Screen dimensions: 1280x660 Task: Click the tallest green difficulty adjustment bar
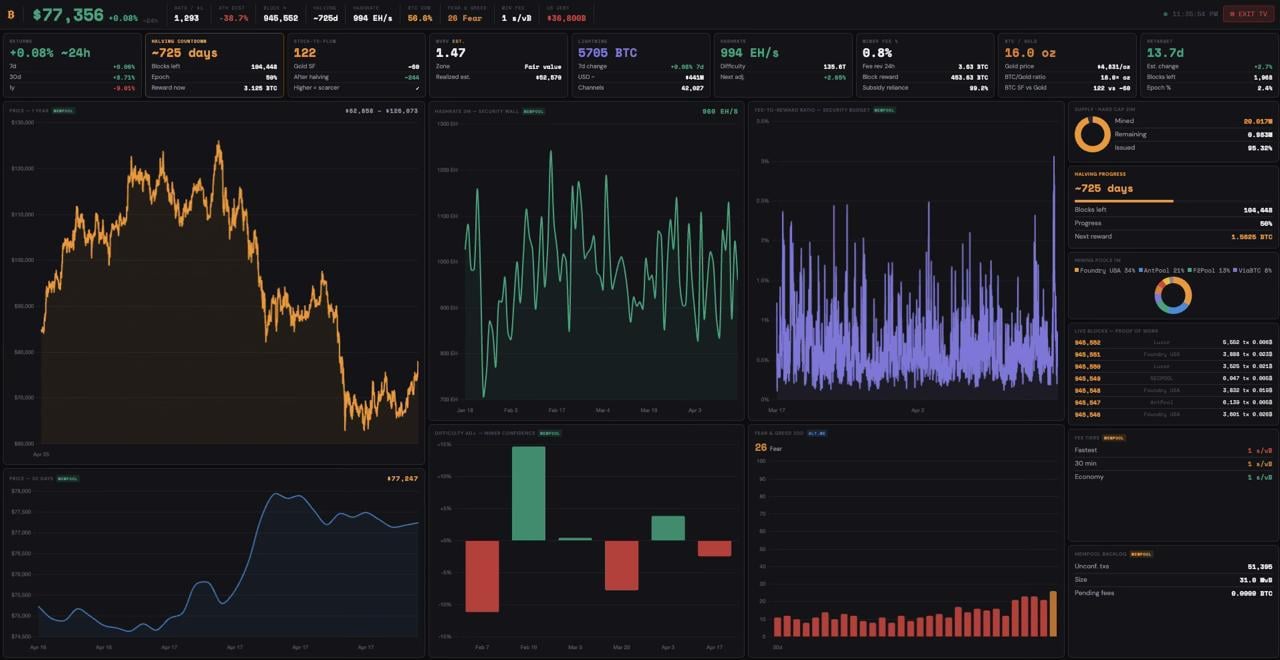pyautogui.click(x=528, y=493)
